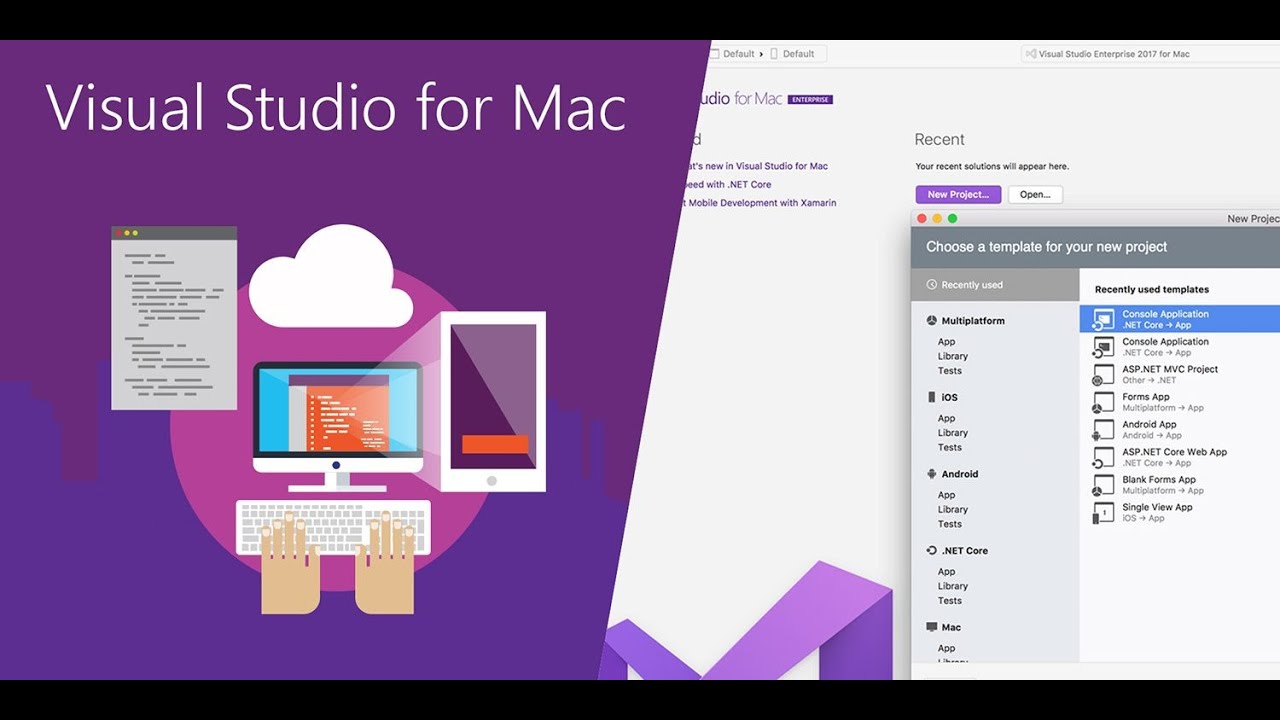Click the clock icon beside Recently used
Viewport: 1280px width, 720px height.
(x=932, y=285)
